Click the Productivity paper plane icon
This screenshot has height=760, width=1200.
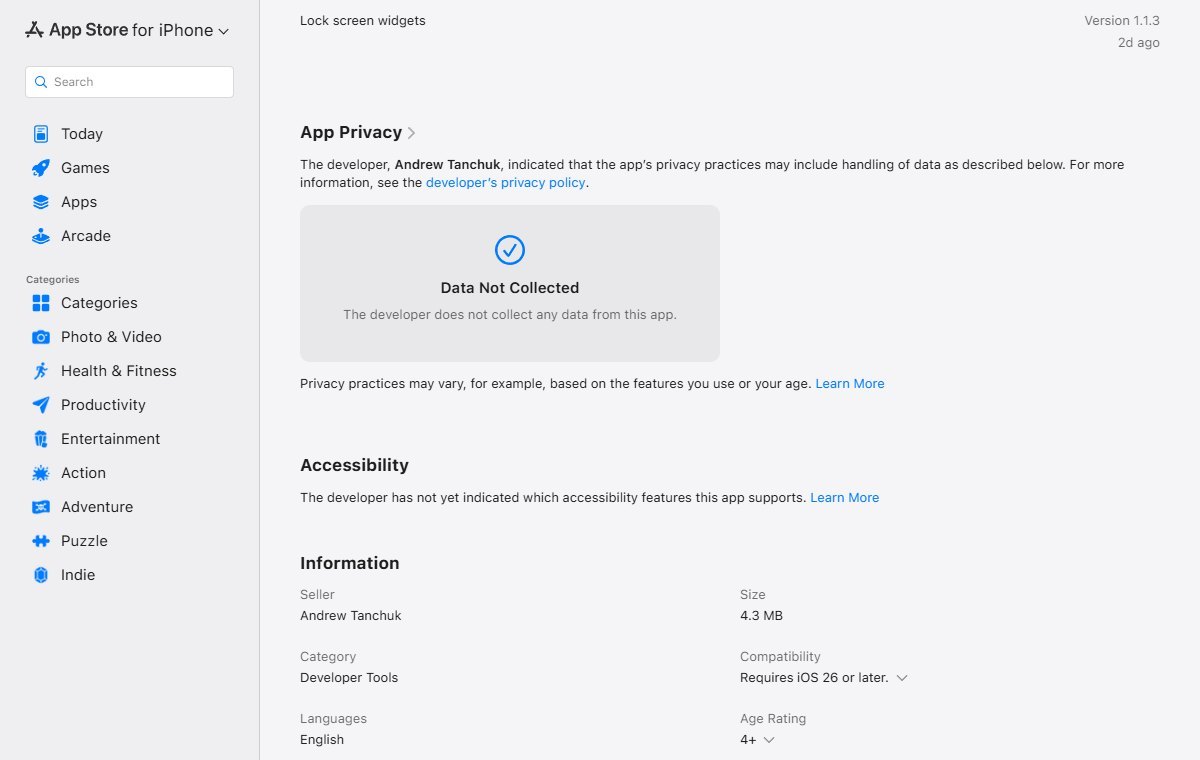pos(41,405)
